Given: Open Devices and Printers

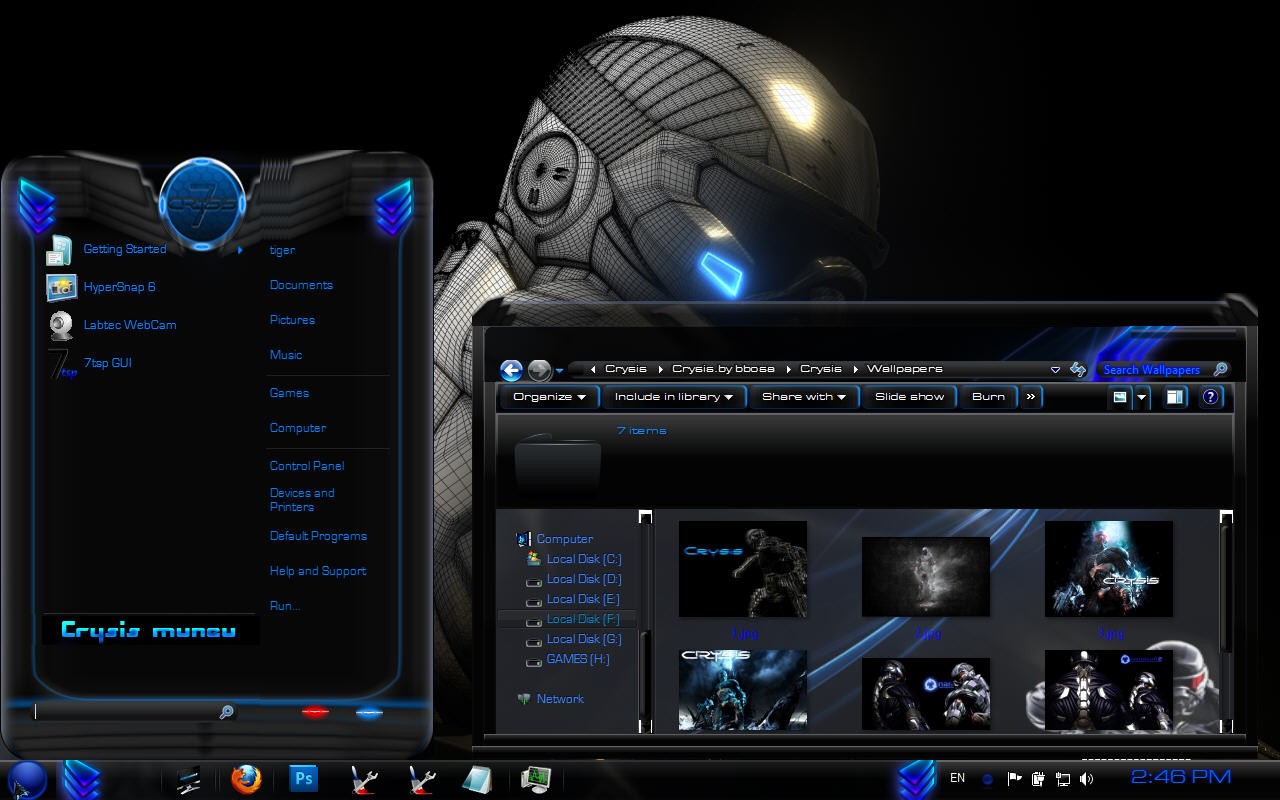Looking at the screenshot, I should 302,500.
